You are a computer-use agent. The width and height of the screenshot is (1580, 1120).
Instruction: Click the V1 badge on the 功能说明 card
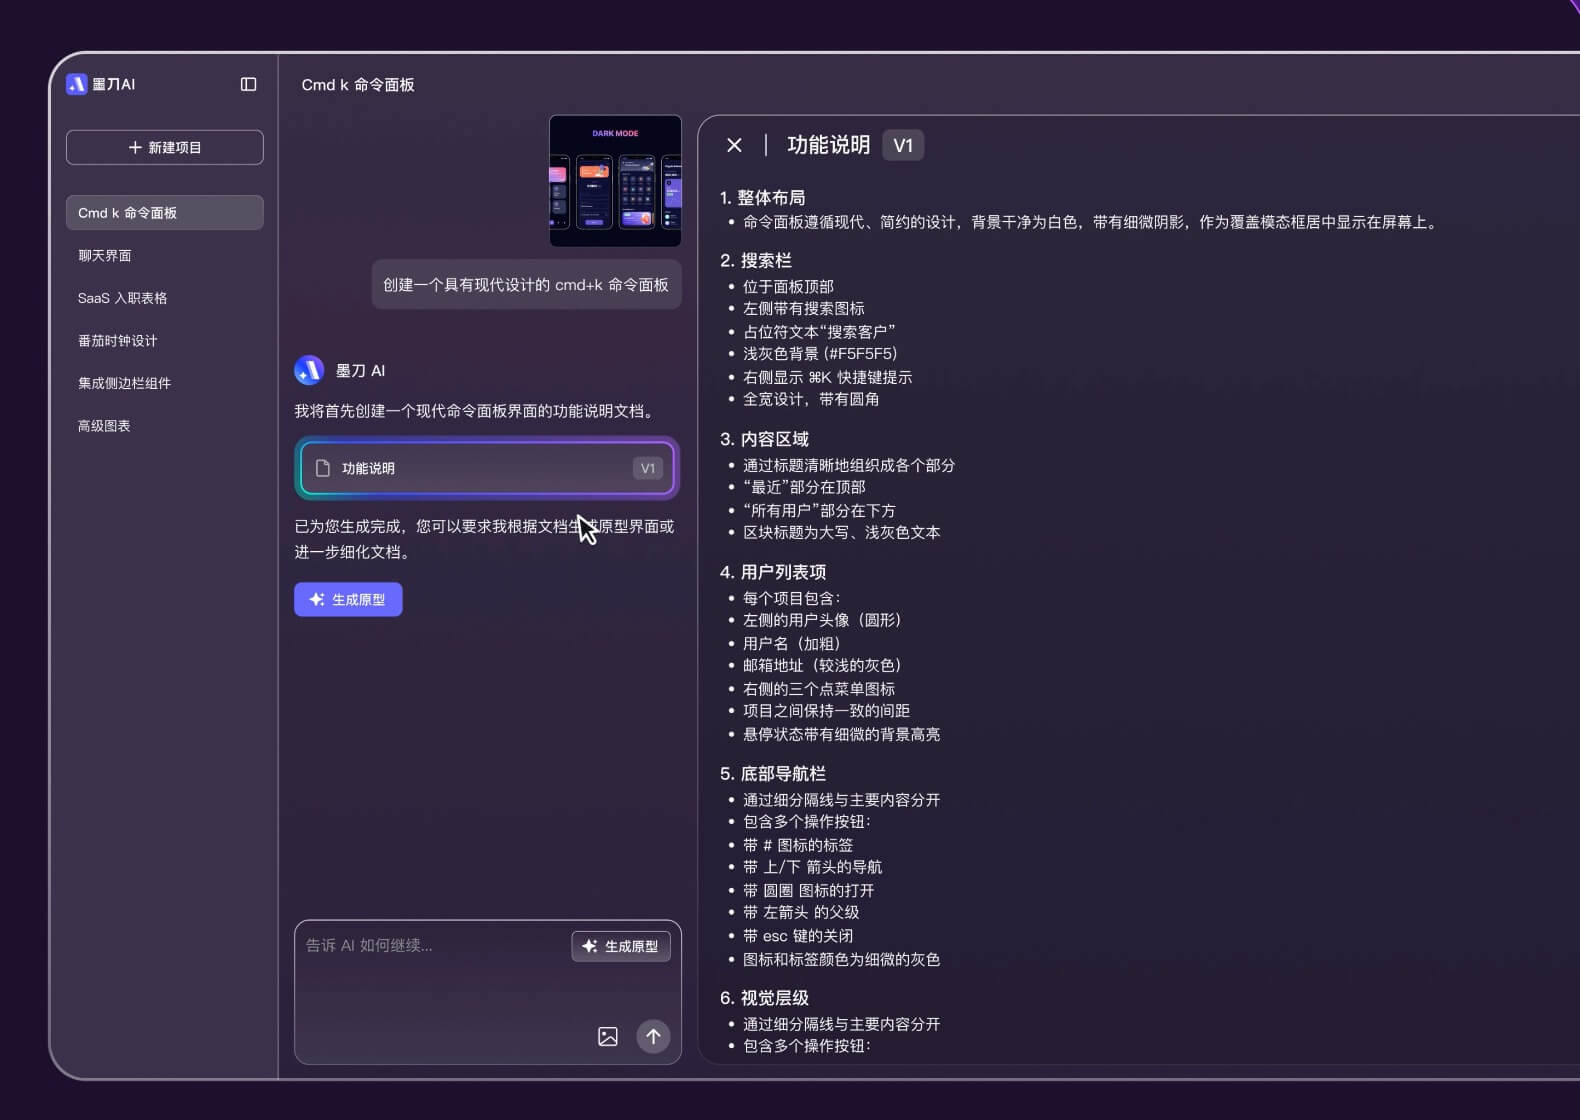point(647,468)
